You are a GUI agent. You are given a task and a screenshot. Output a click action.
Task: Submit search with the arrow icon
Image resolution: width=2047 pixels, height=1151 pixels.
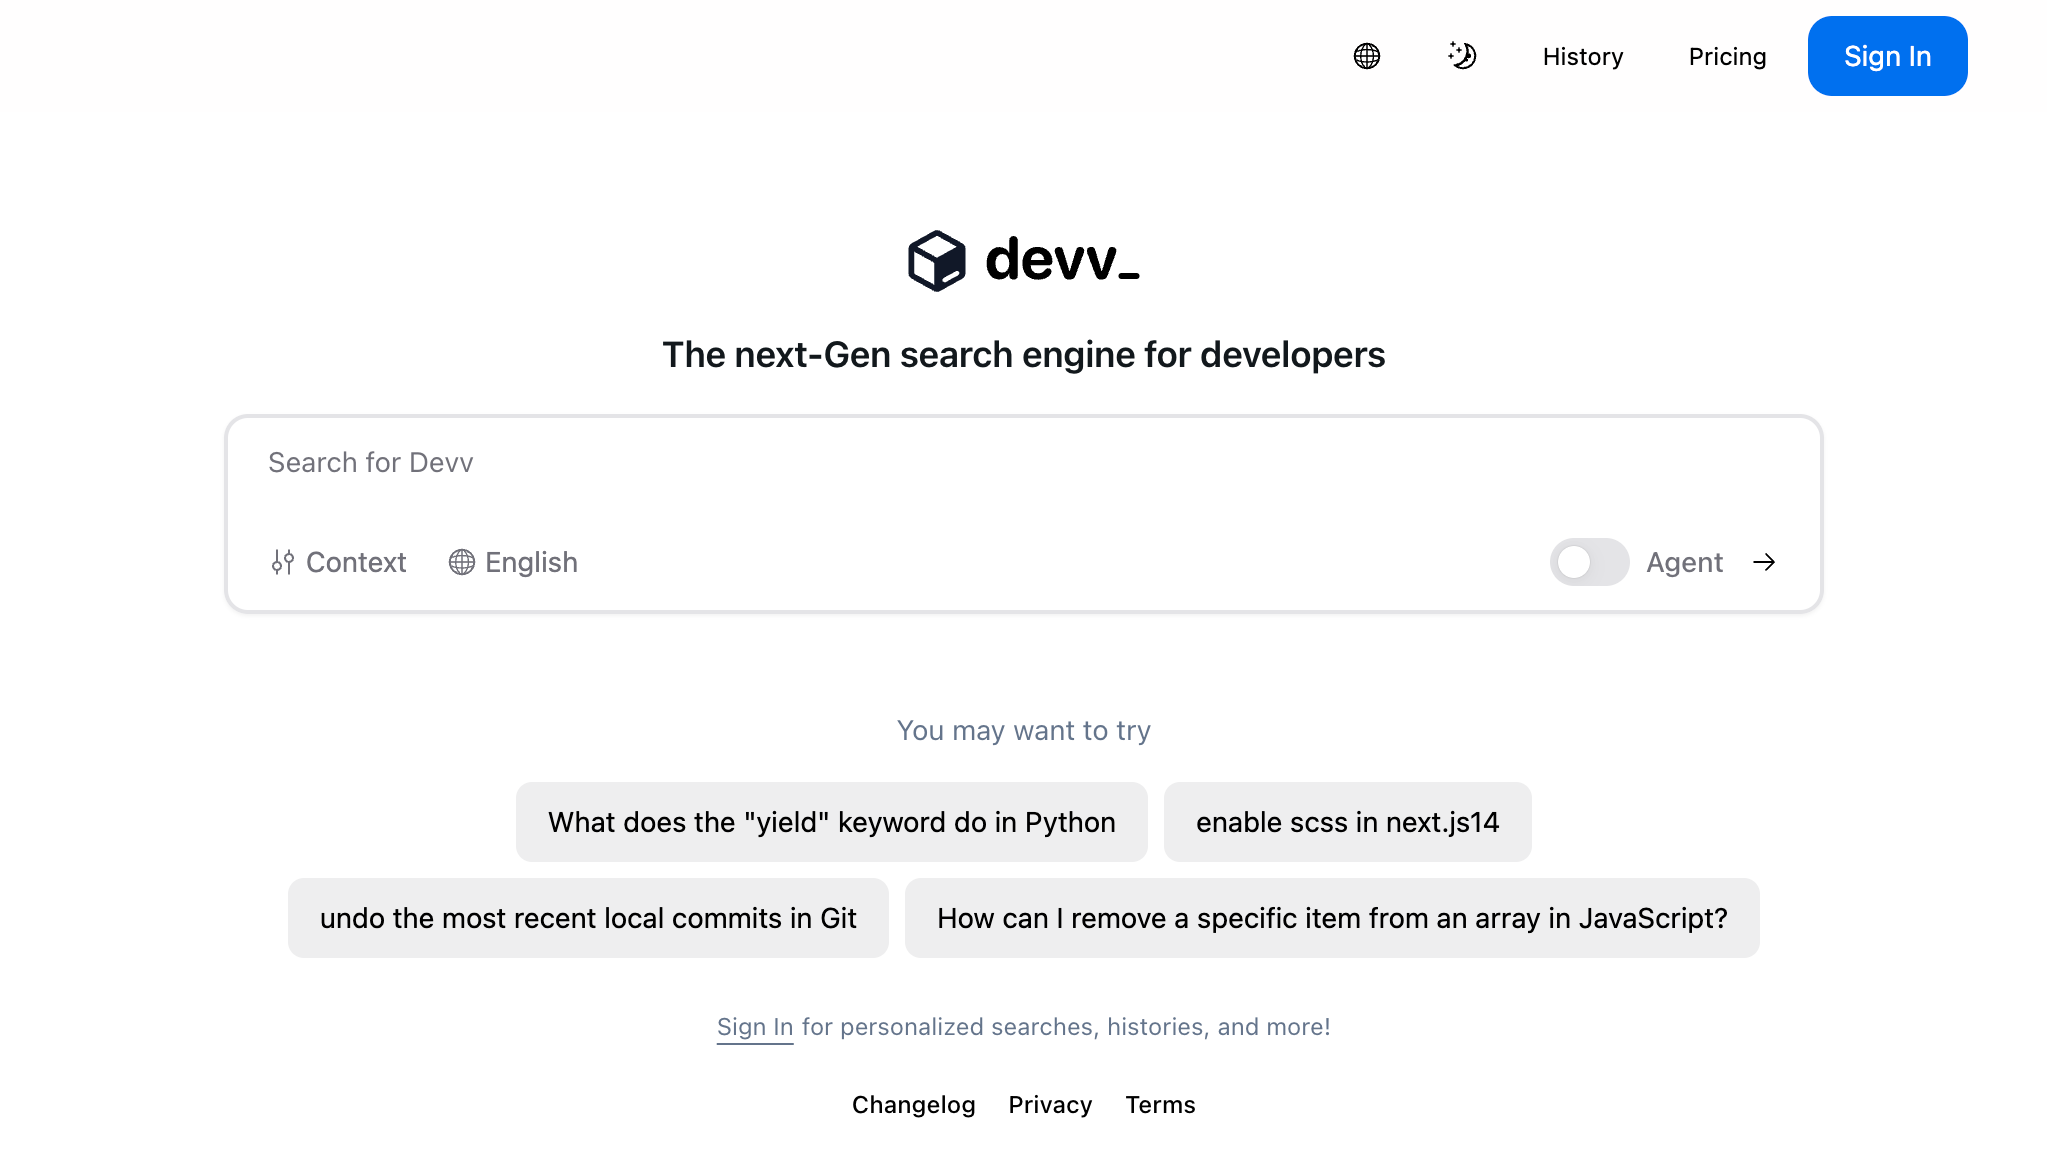click(x=1765, y=562)
